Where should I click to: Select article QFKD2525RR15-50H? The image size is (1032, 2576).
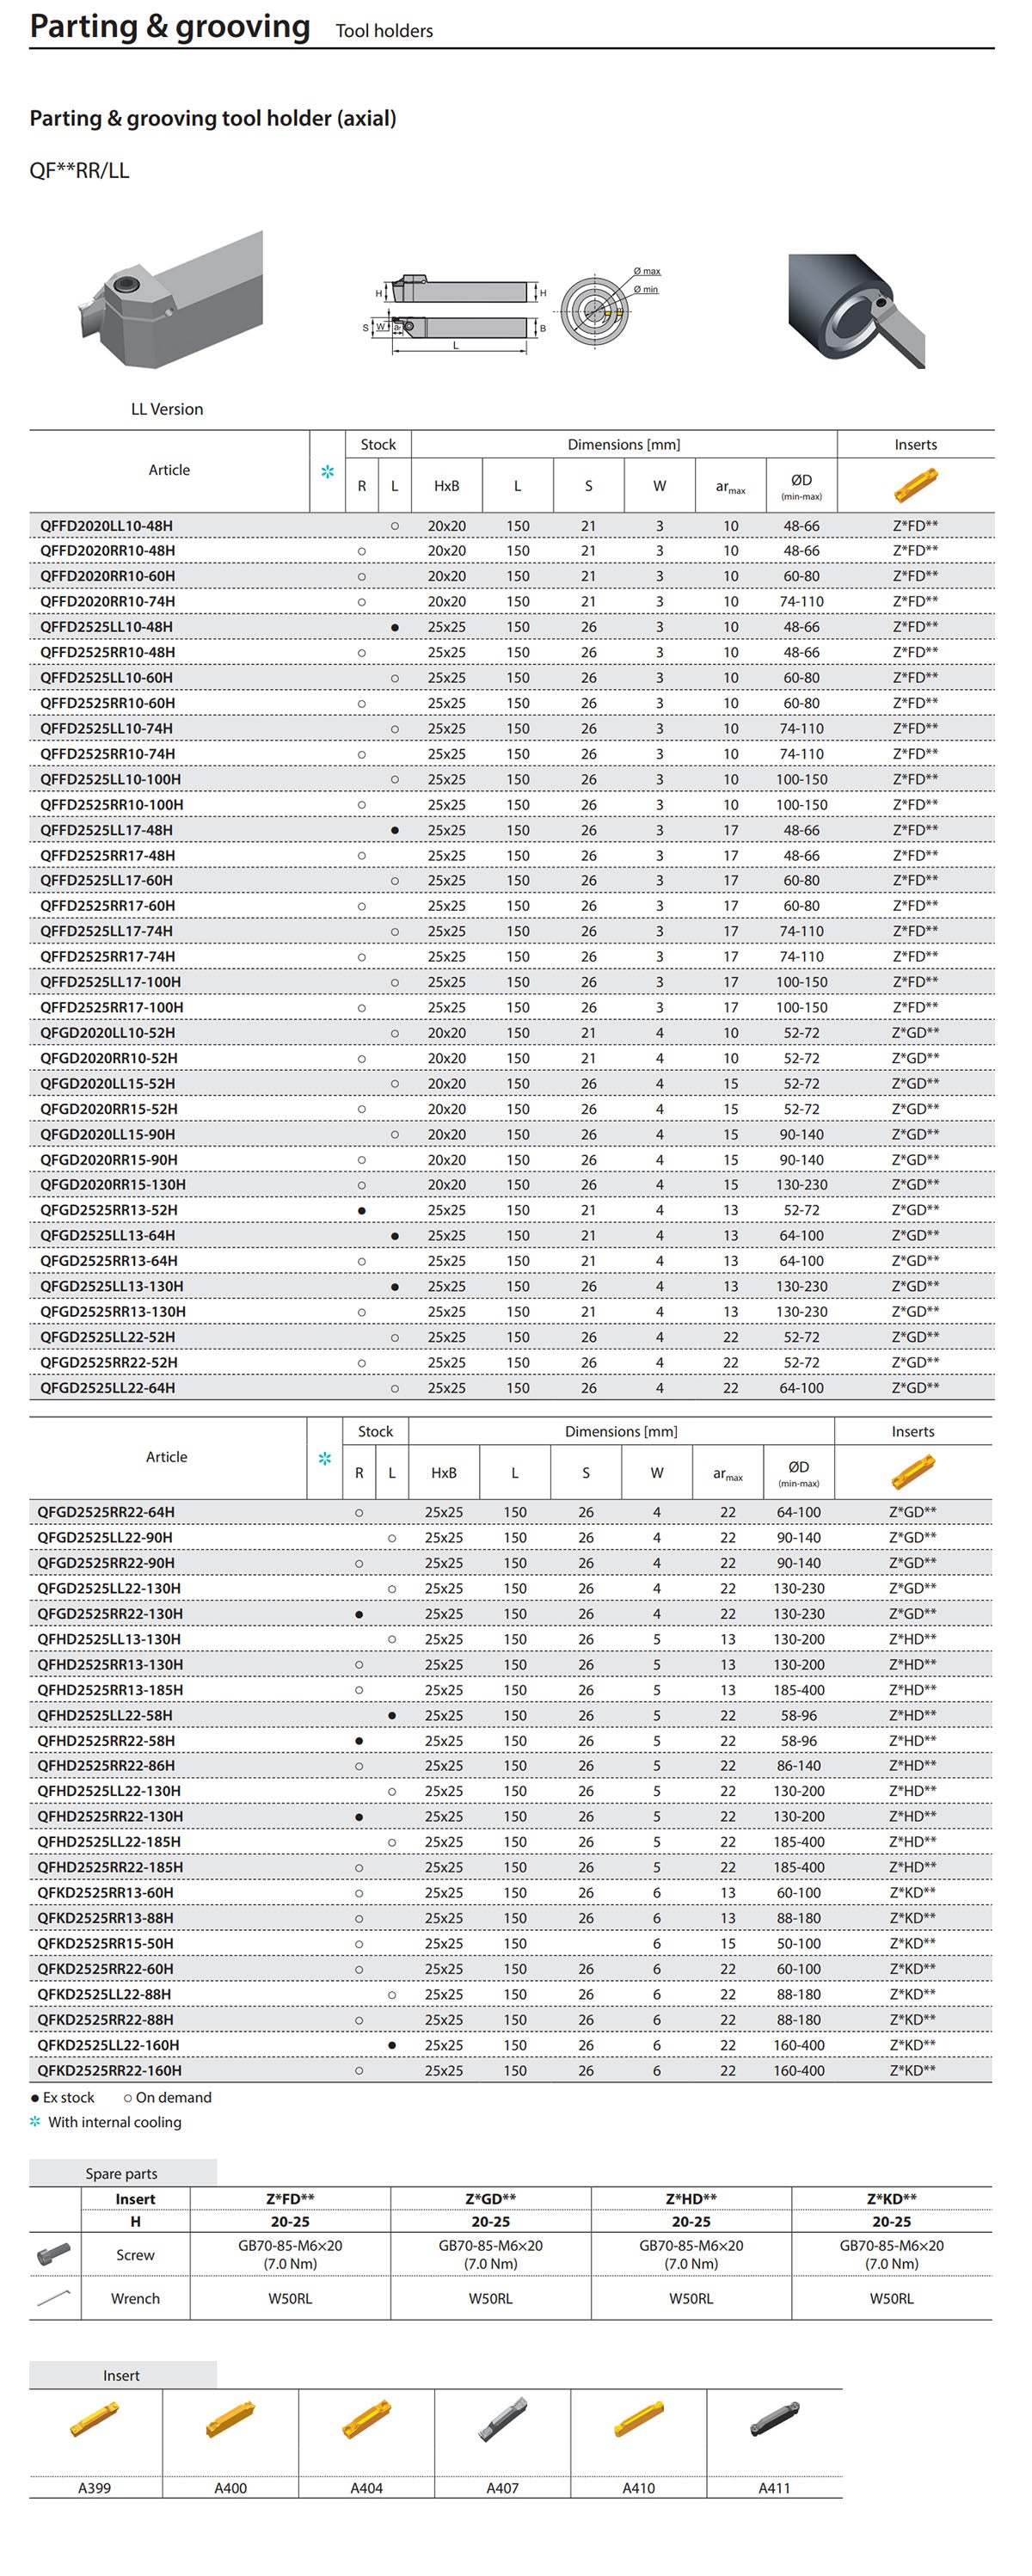coord(105,1943)
